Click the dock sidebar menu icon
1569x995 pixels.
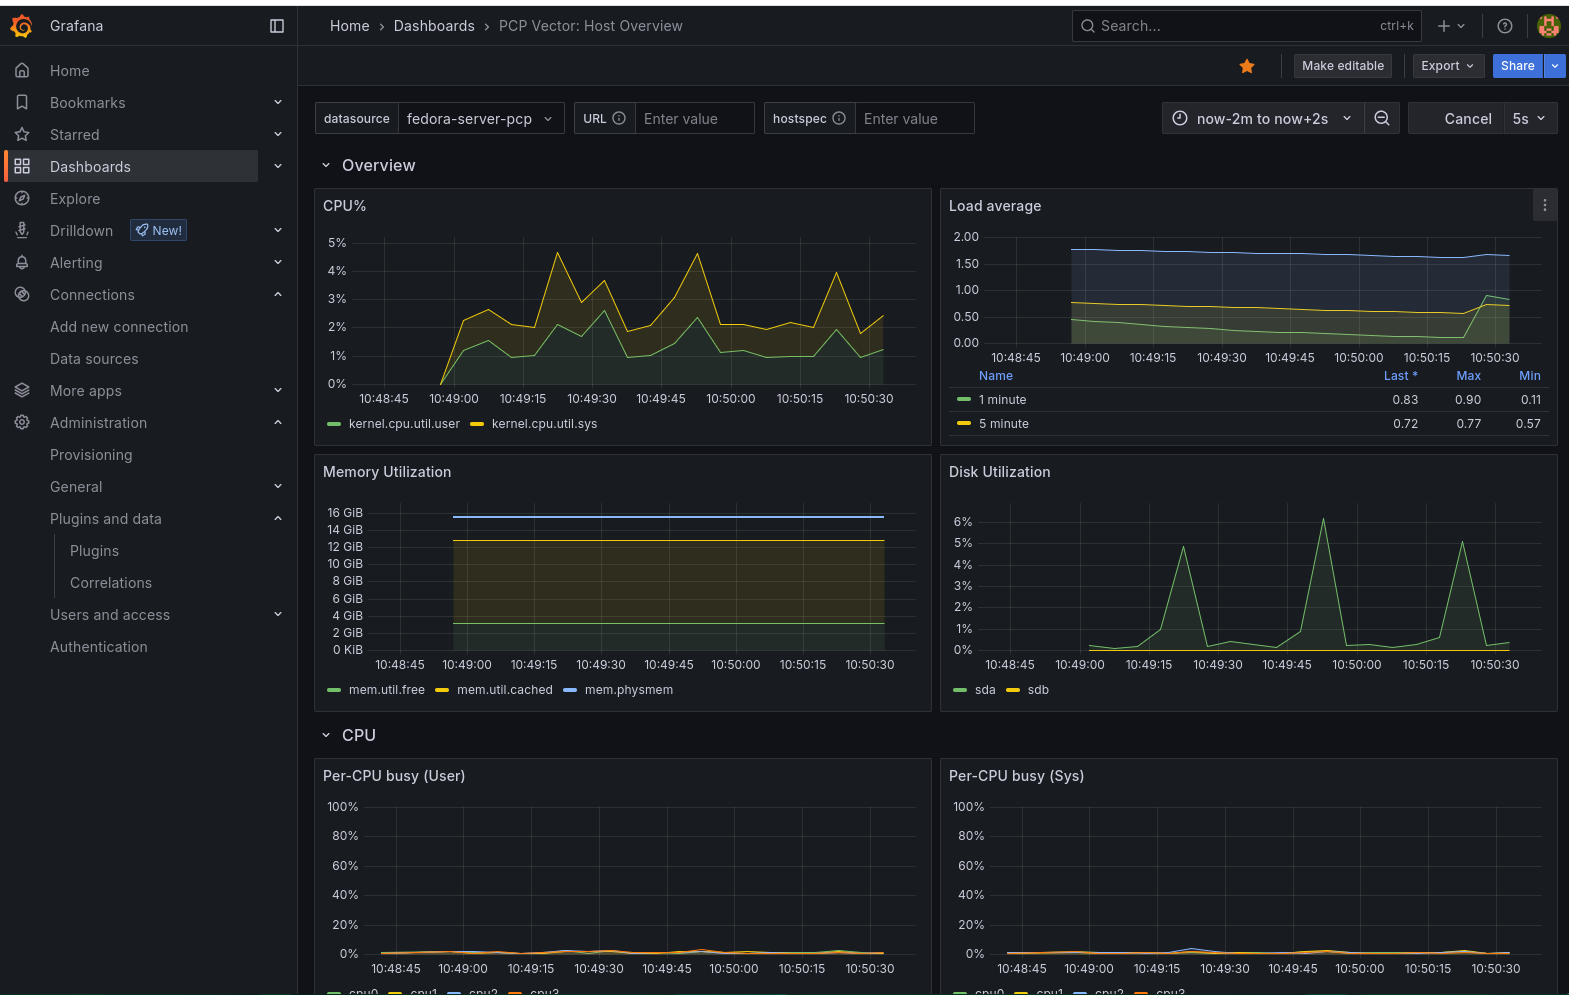[x=277, y=26]
